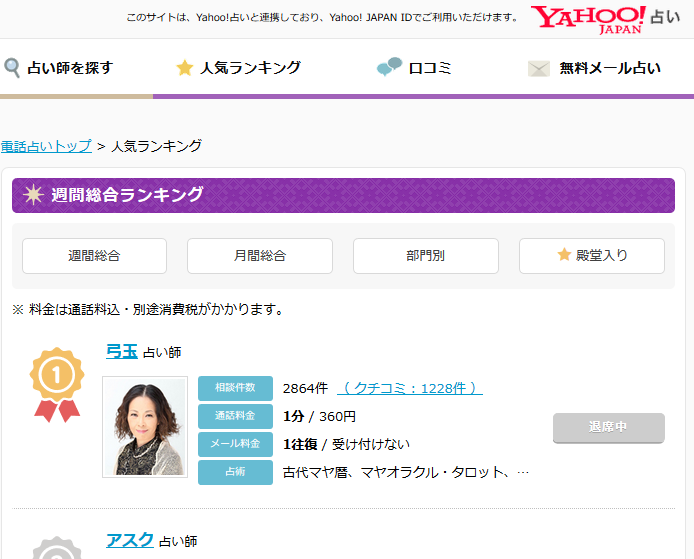Screen dimensions: 694x559
Task: Follow the 電話占いトップ breadcrumb link
Action: [x=46, y=146]
